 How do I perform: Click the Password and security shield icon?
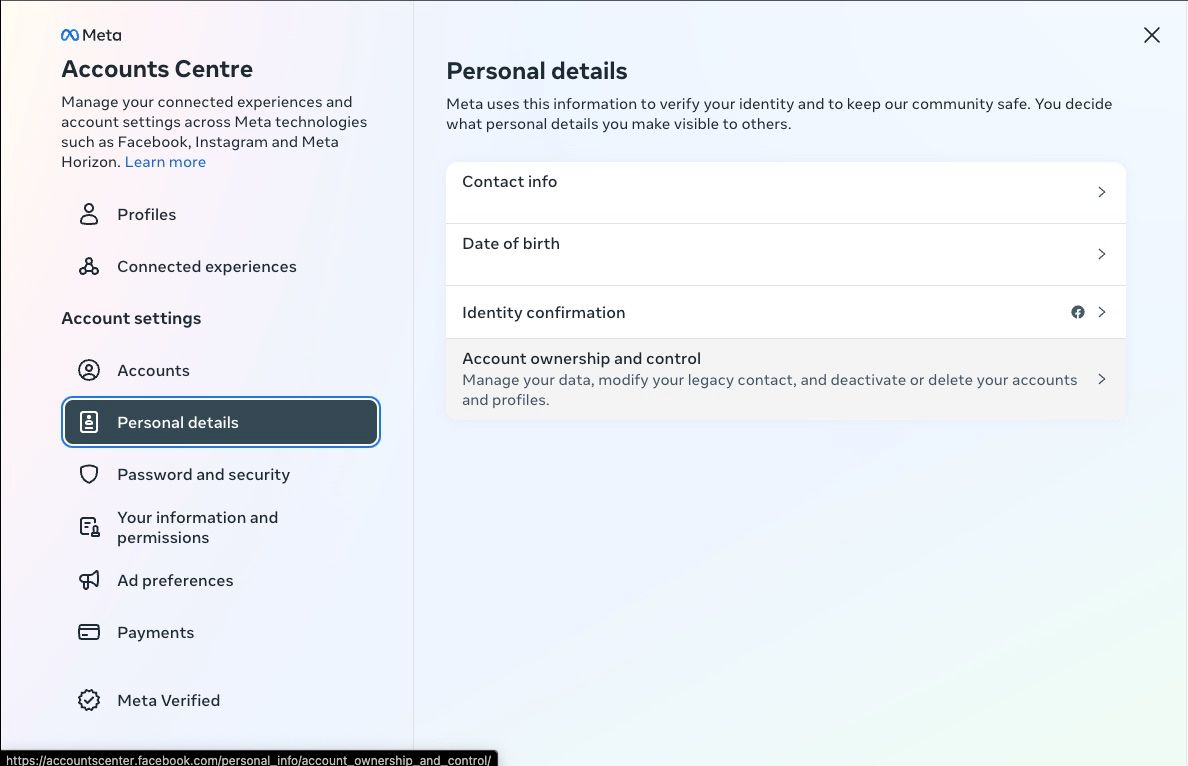tap(89, 474)
